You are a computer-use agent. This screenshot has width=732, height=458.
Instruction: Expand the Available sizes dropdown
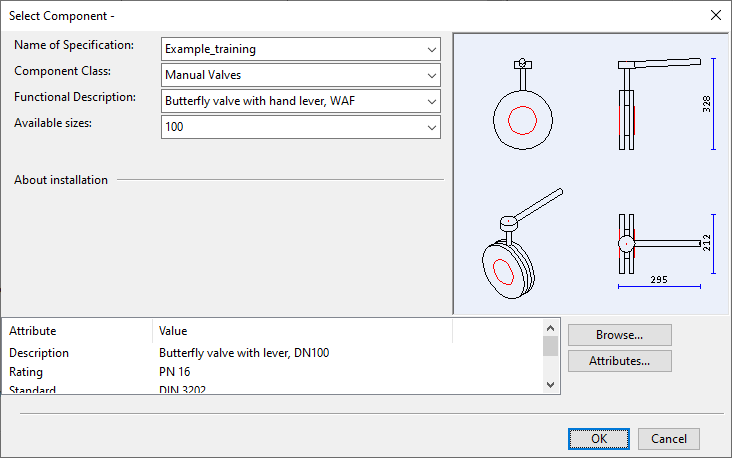[x=431, y=127]
